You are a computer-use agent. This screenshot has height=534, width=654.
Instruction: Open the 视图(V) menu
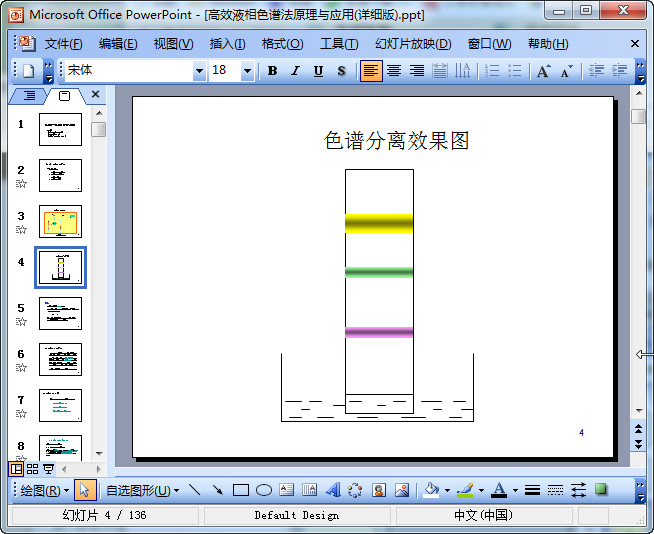[x=174, y=43]
